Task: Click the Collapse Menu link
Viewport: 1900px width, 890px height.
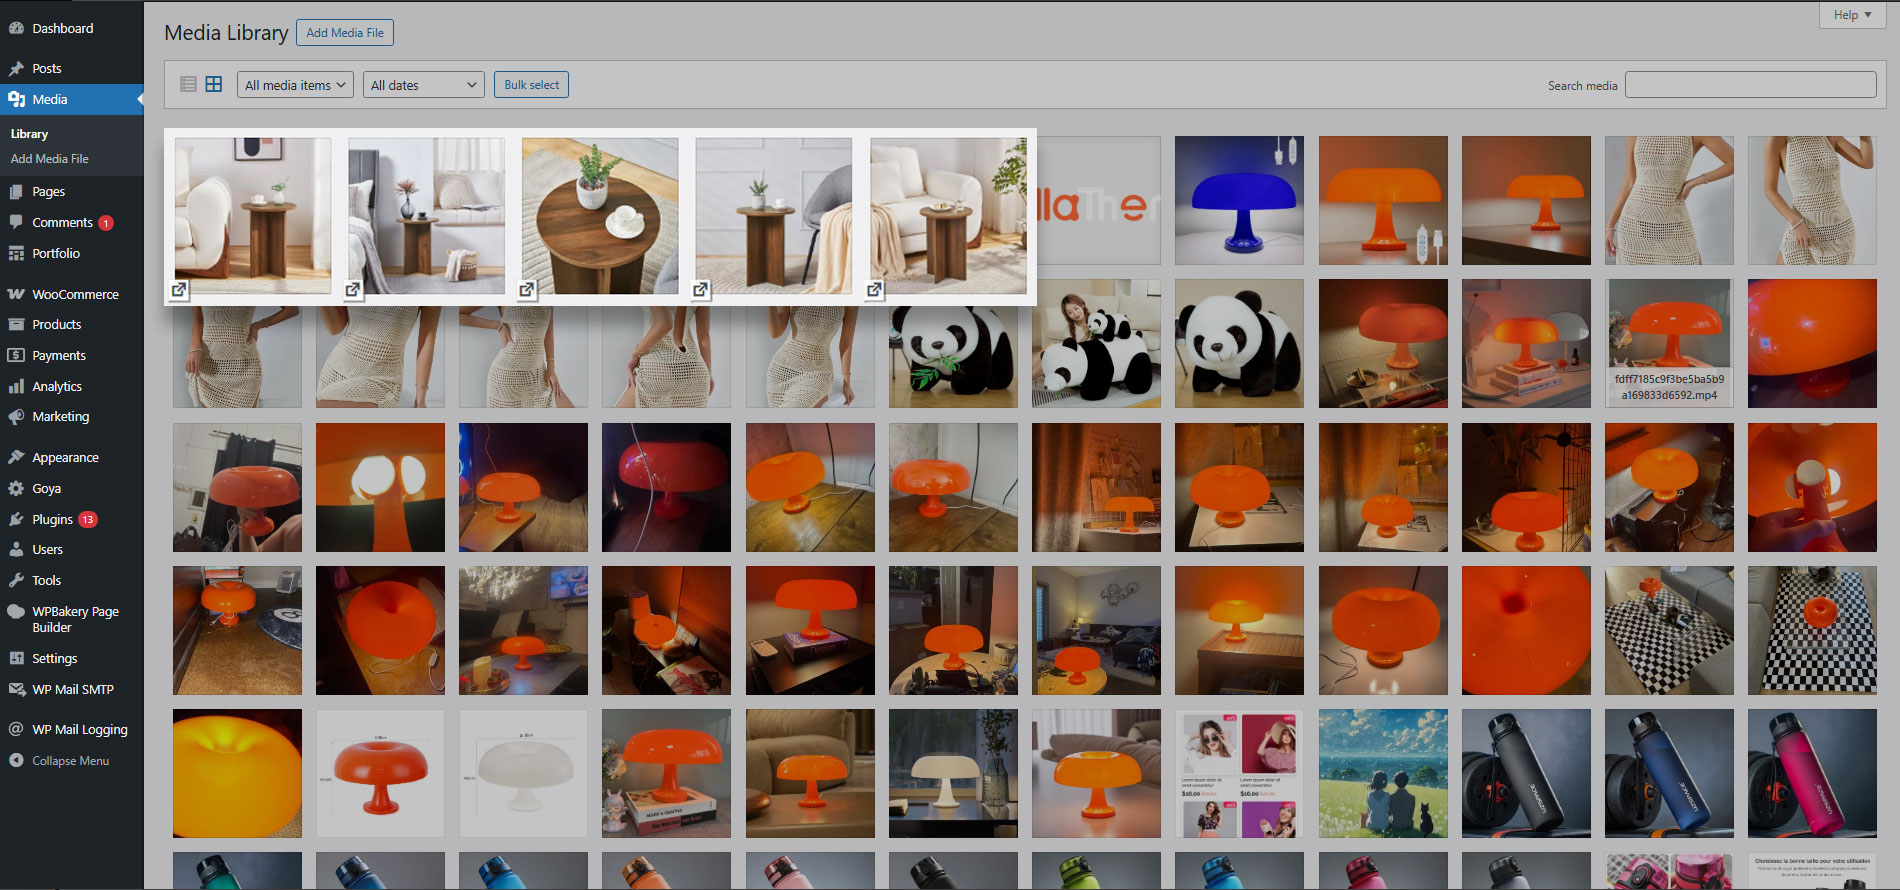Action: (71, 761)
